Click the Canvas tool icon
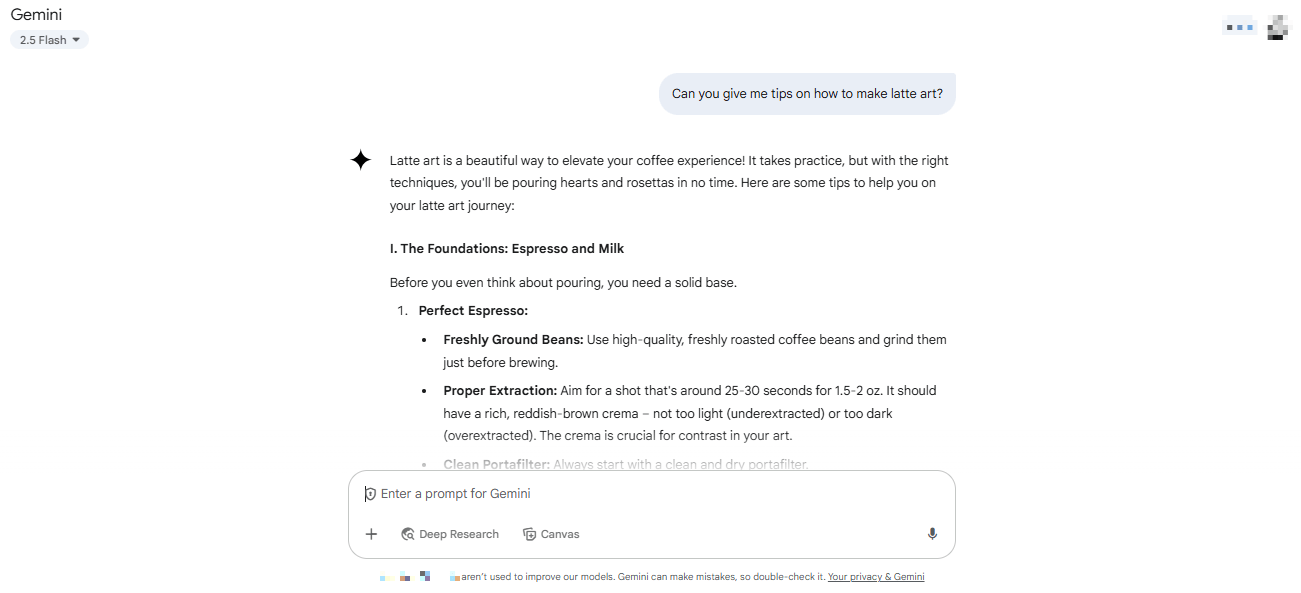This screenshot has height=593, width=1301. [530, 534]
